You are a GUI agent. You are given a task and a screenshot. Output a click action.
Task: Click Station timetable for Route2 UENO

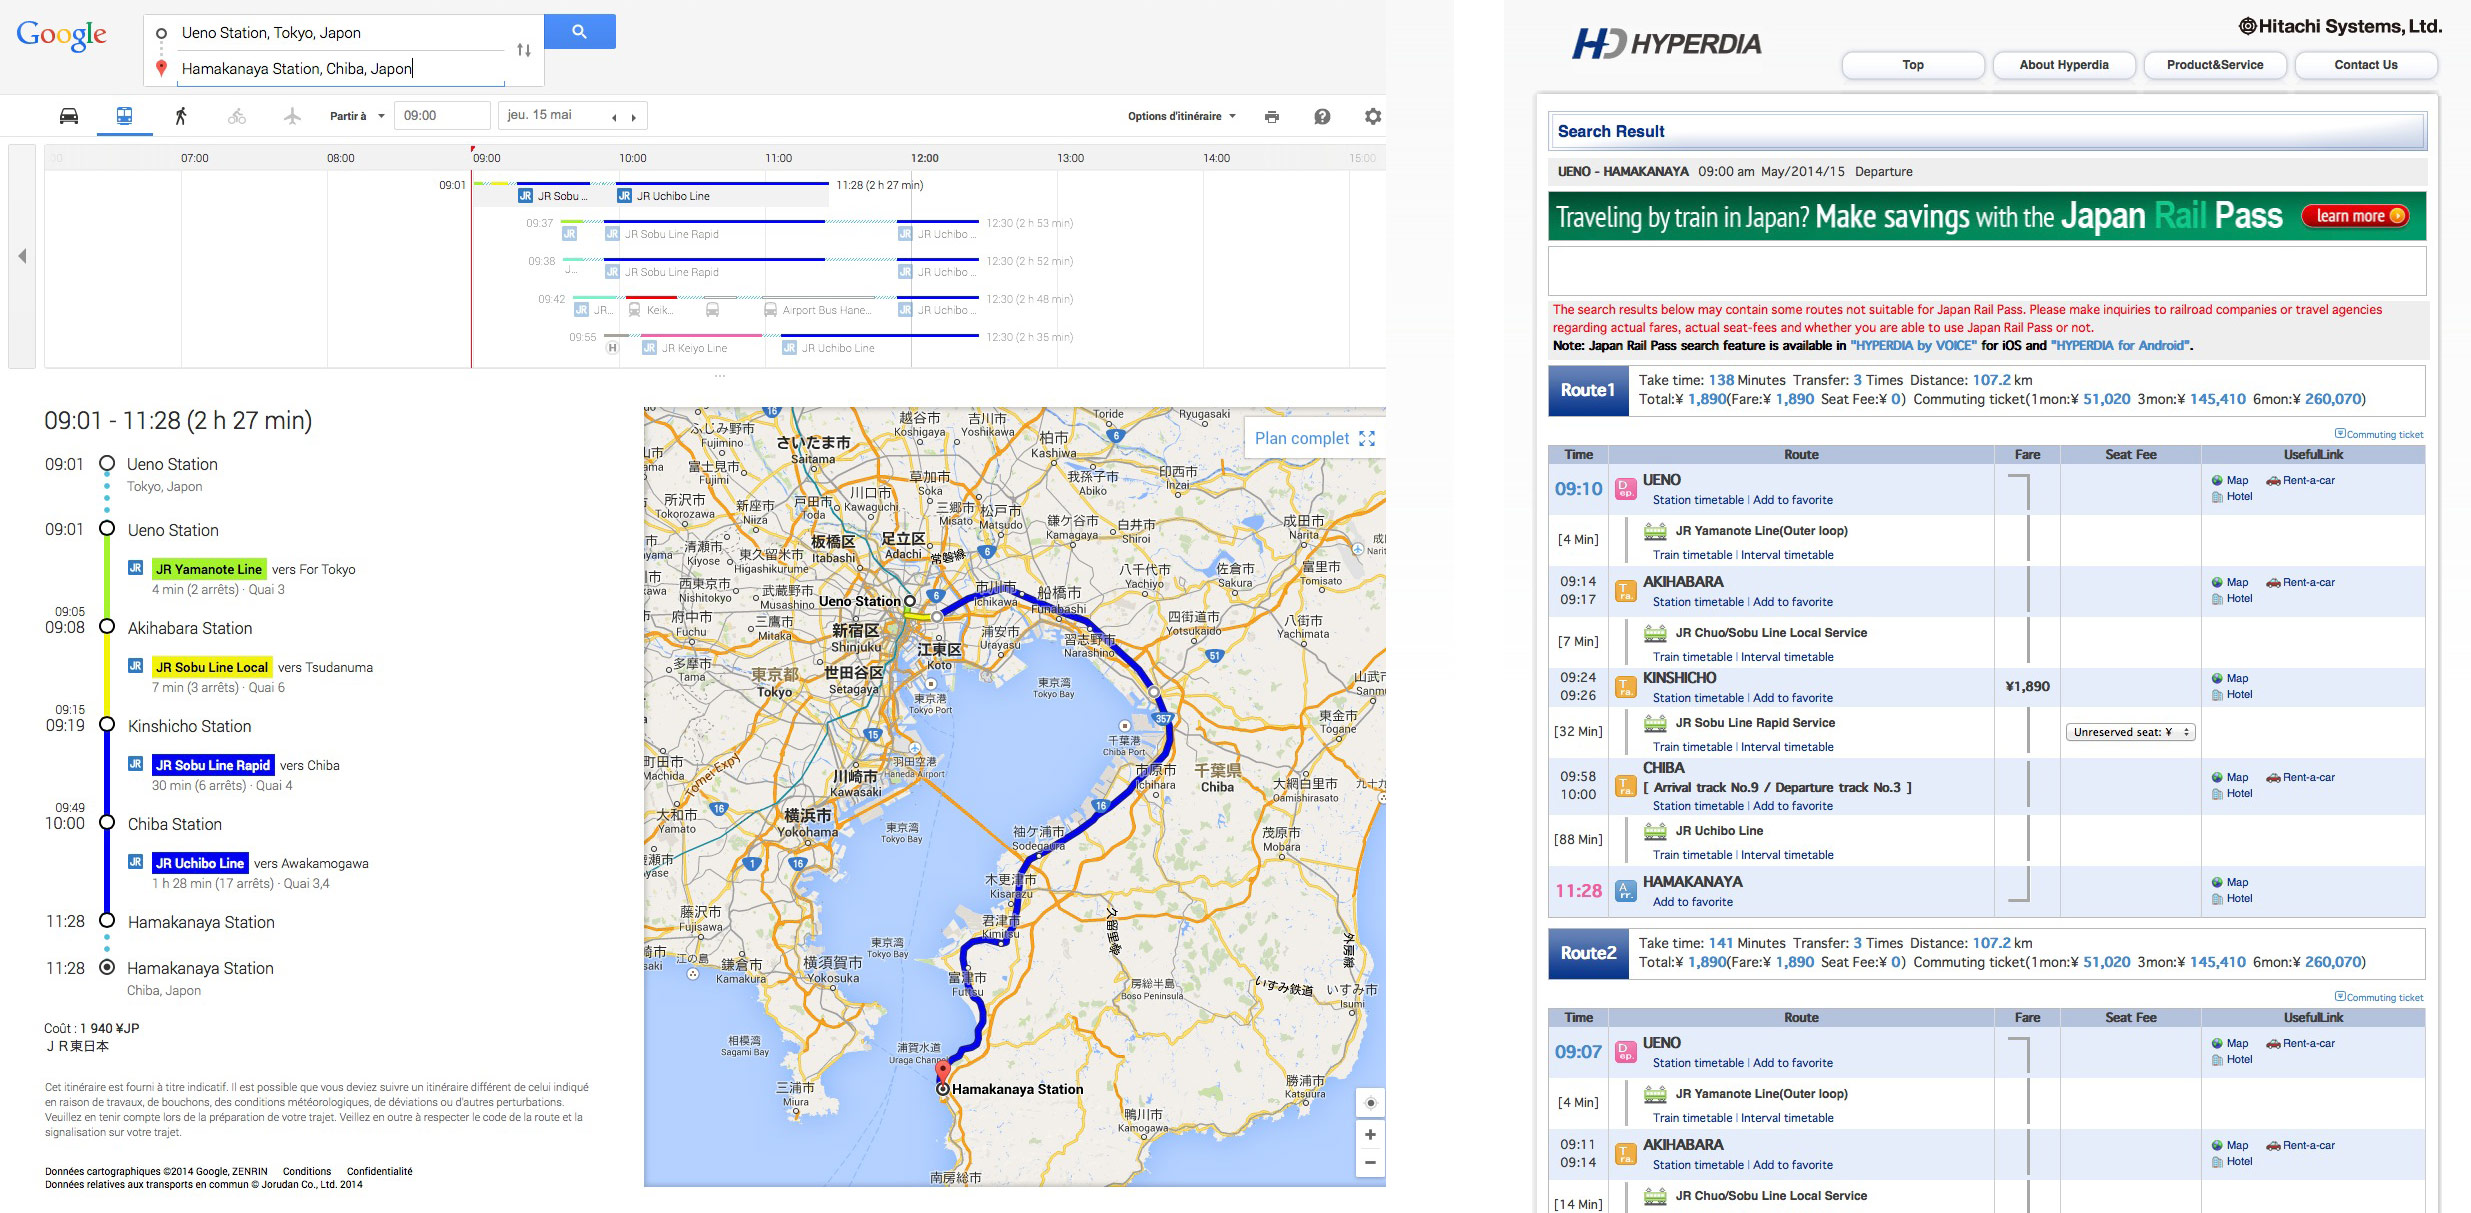click(x=1698, y=1063)
